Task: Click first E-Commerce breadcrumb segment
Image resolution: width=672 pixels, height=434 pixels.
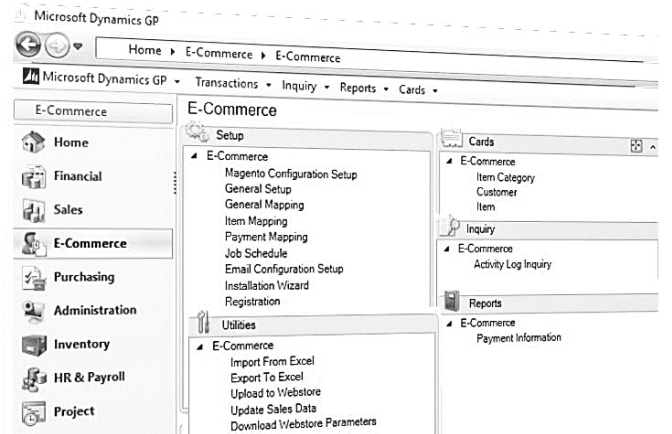Action: (219, 53)
